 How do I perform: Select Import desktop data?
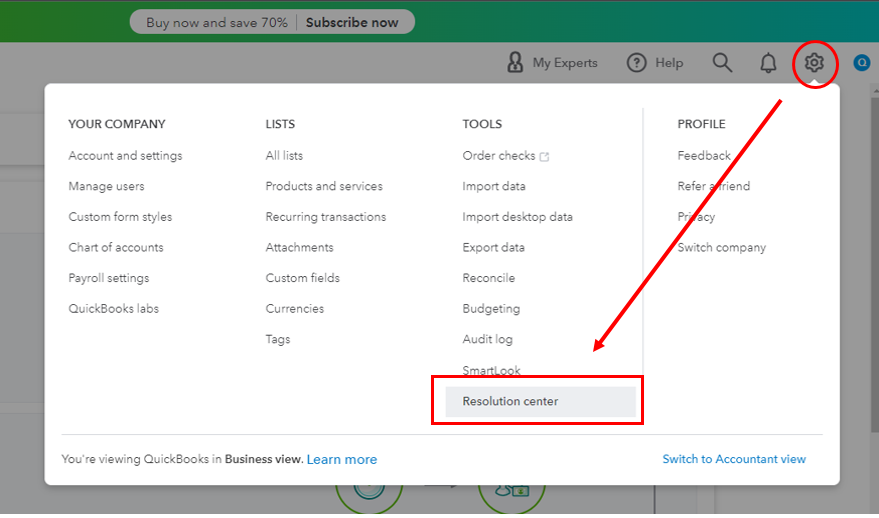tap(517, 217)
